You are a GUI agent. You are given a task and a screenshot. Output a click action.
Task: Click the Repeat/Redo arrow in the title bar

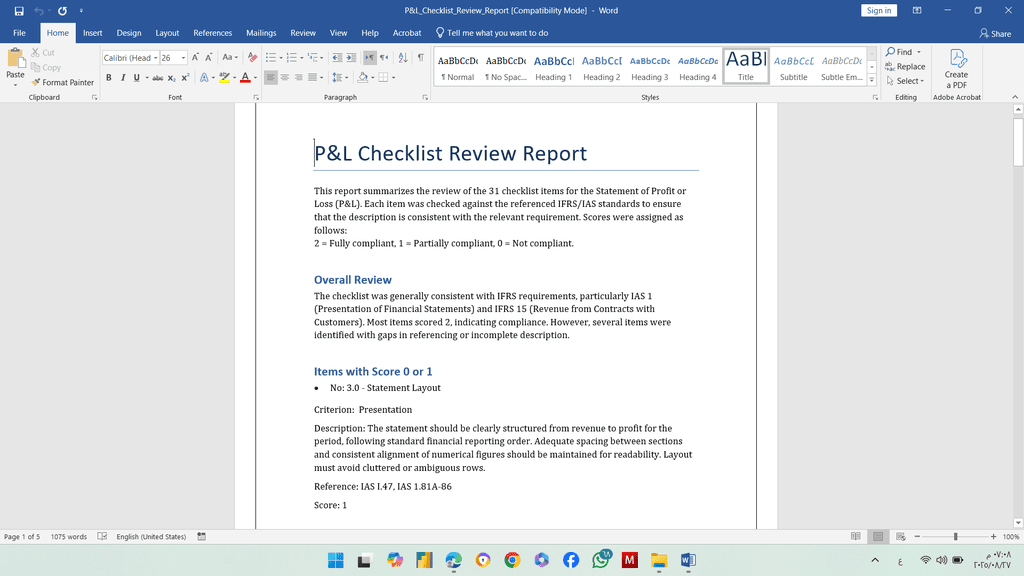62,10
